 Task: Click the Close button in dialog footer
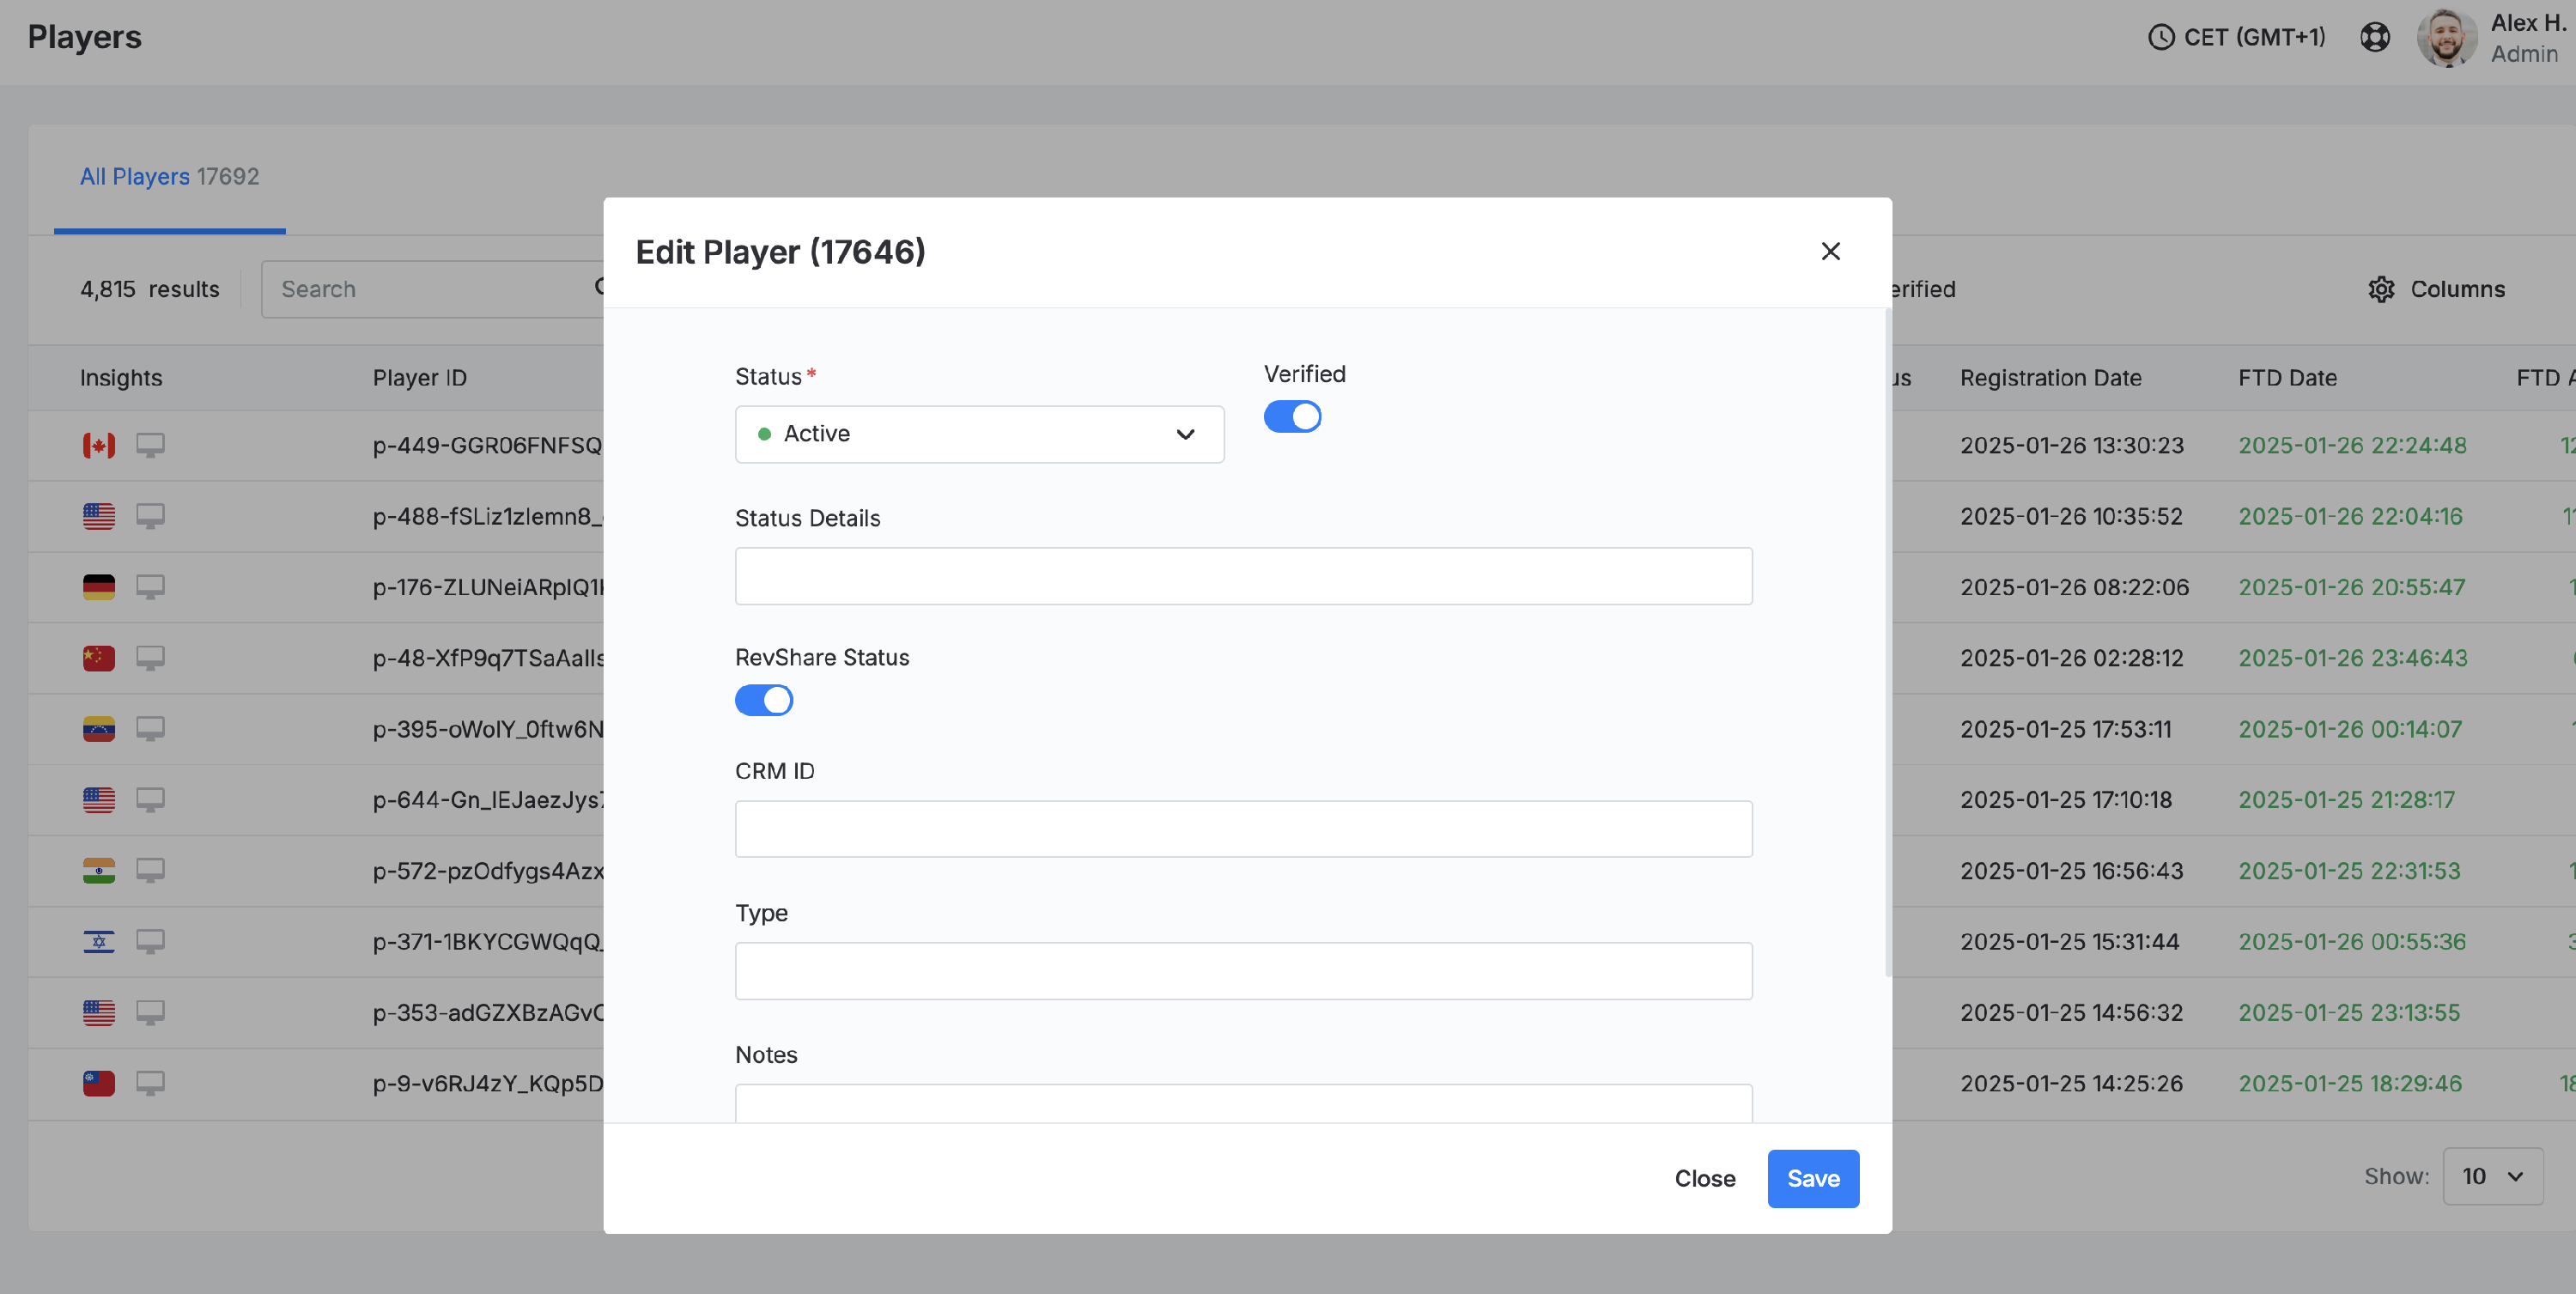pos(1704,1178)
